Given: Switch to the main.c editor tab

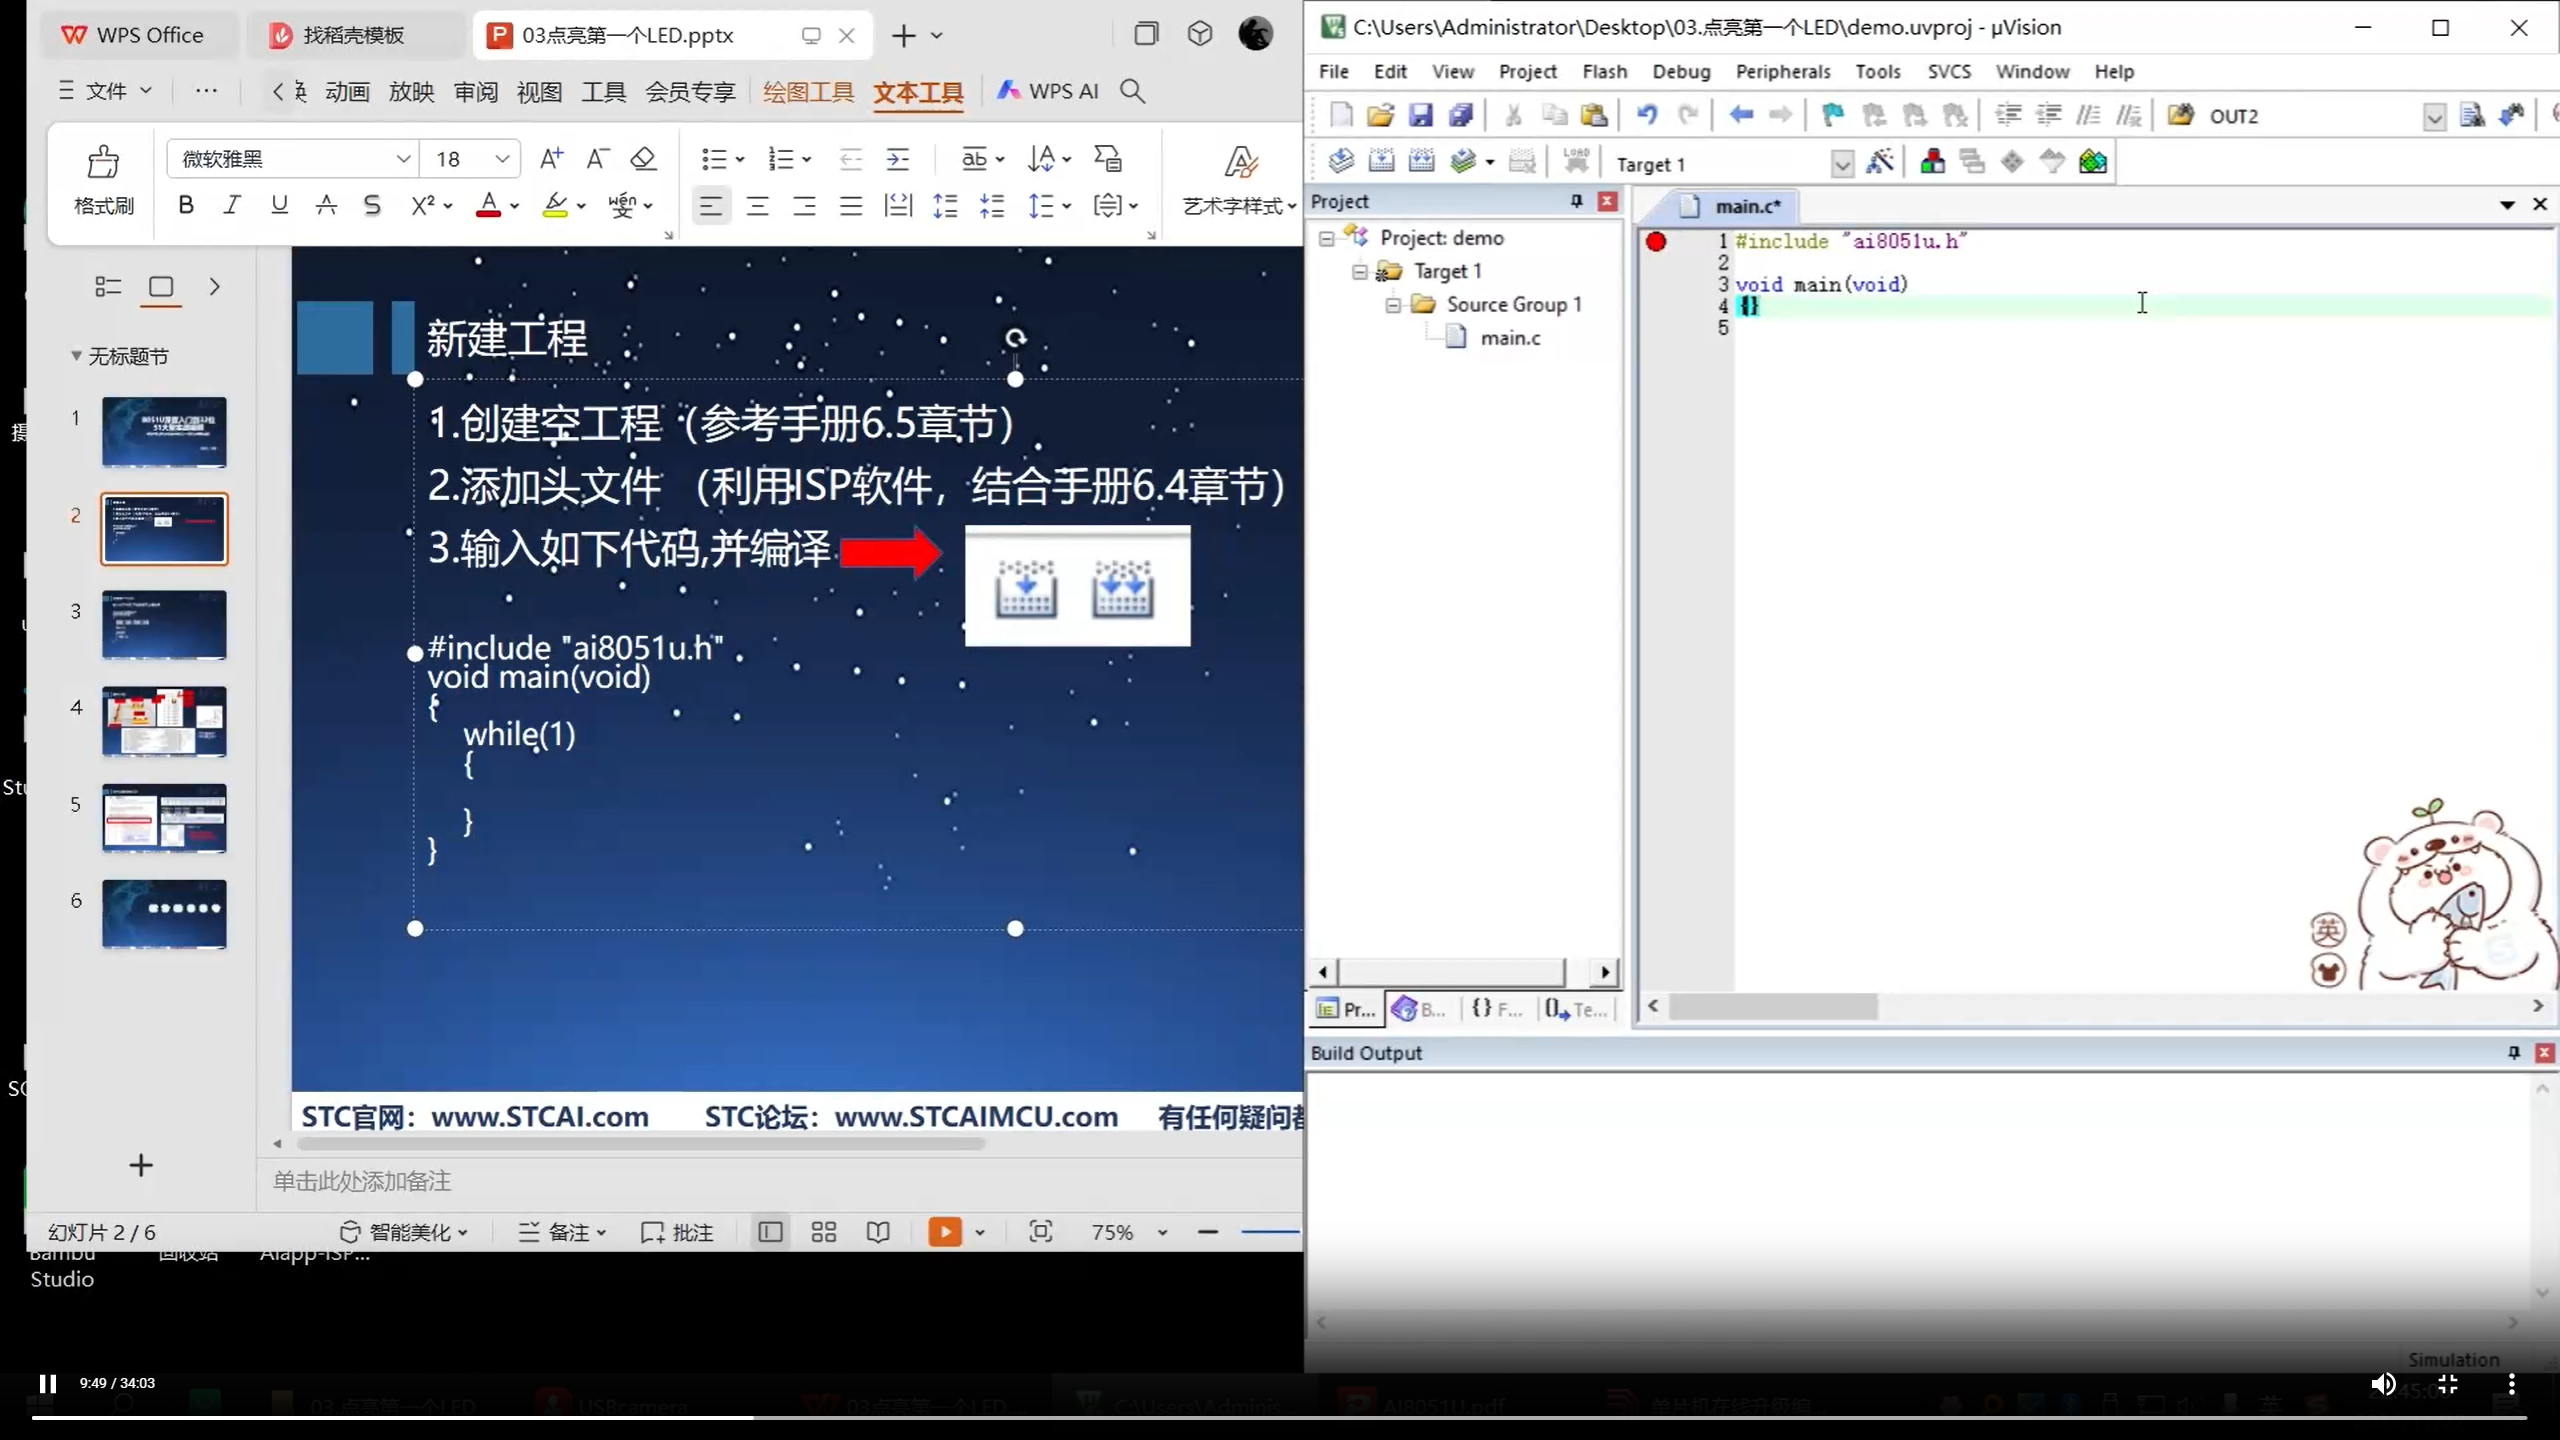Looking at the screenshot, I should click(1745, 207).
